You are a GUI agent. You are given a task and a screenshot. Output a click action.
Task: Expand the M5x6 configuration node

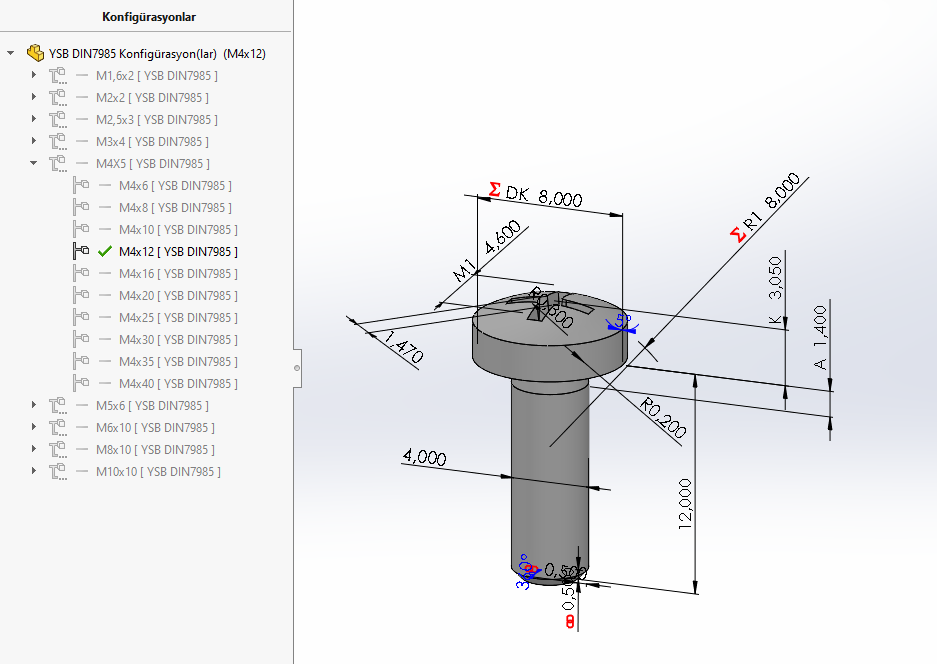pos(33,405)
